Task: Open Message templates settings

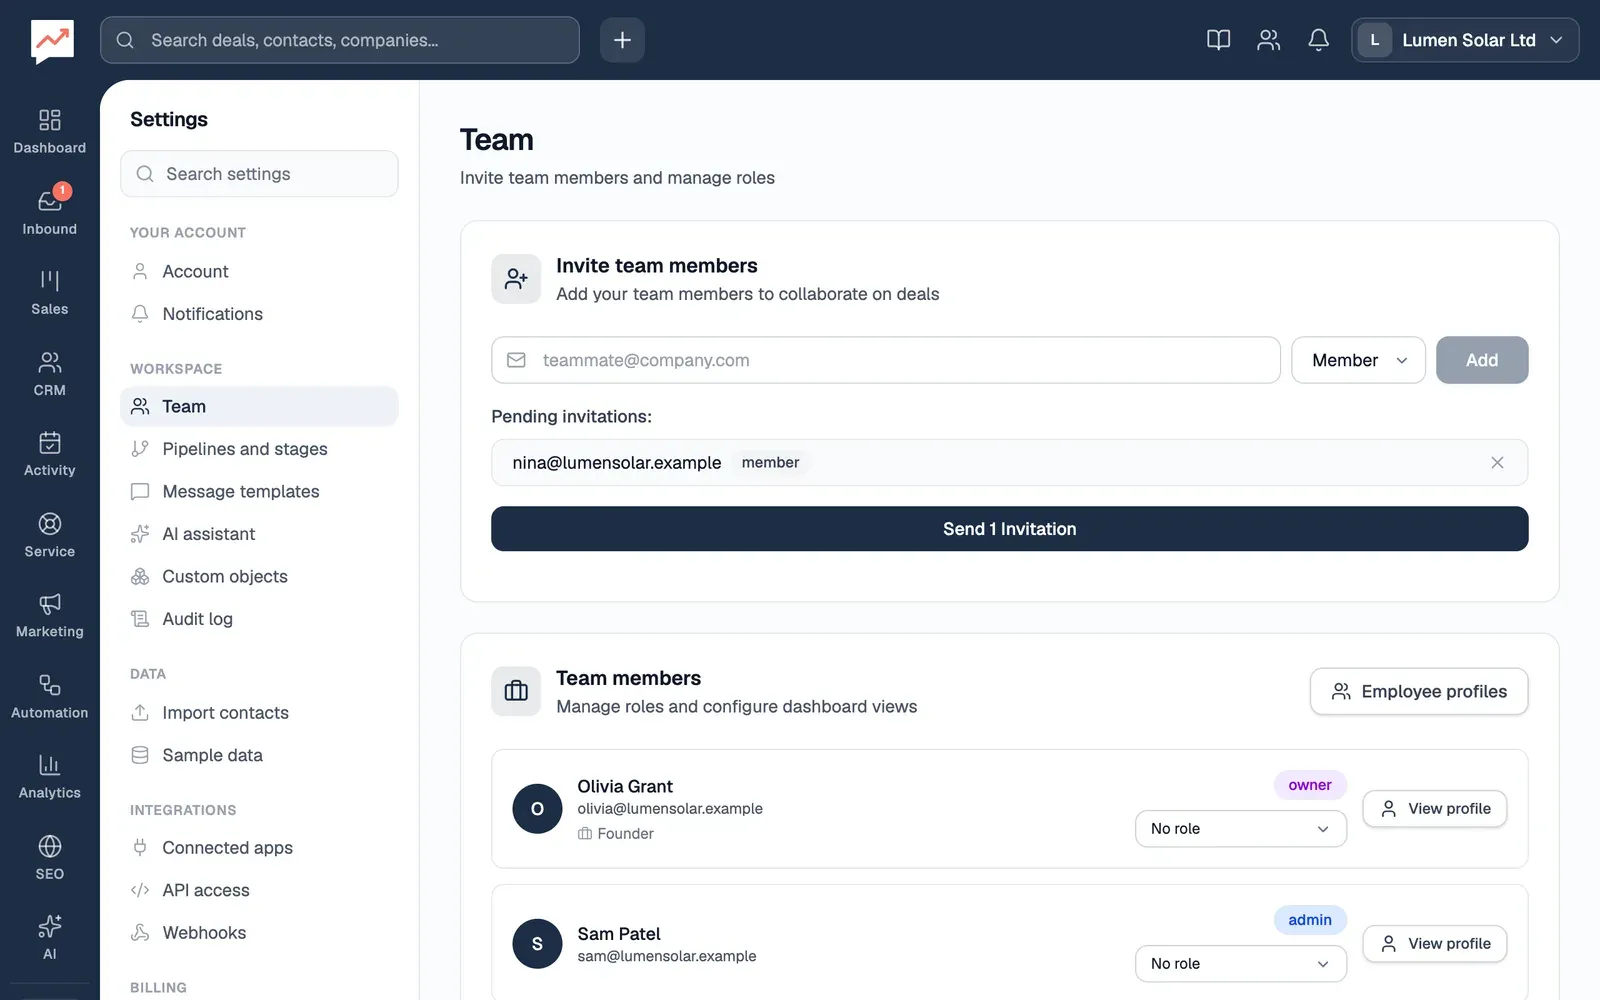Action: click(x=259, y=492)
